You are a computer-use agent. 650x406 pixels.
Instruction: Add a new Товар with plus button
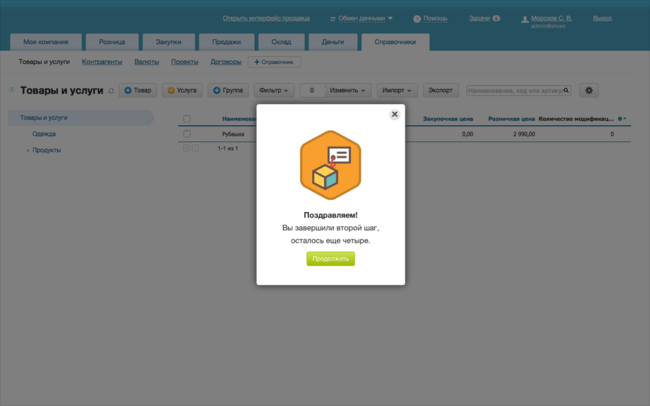tap(138, 90)
